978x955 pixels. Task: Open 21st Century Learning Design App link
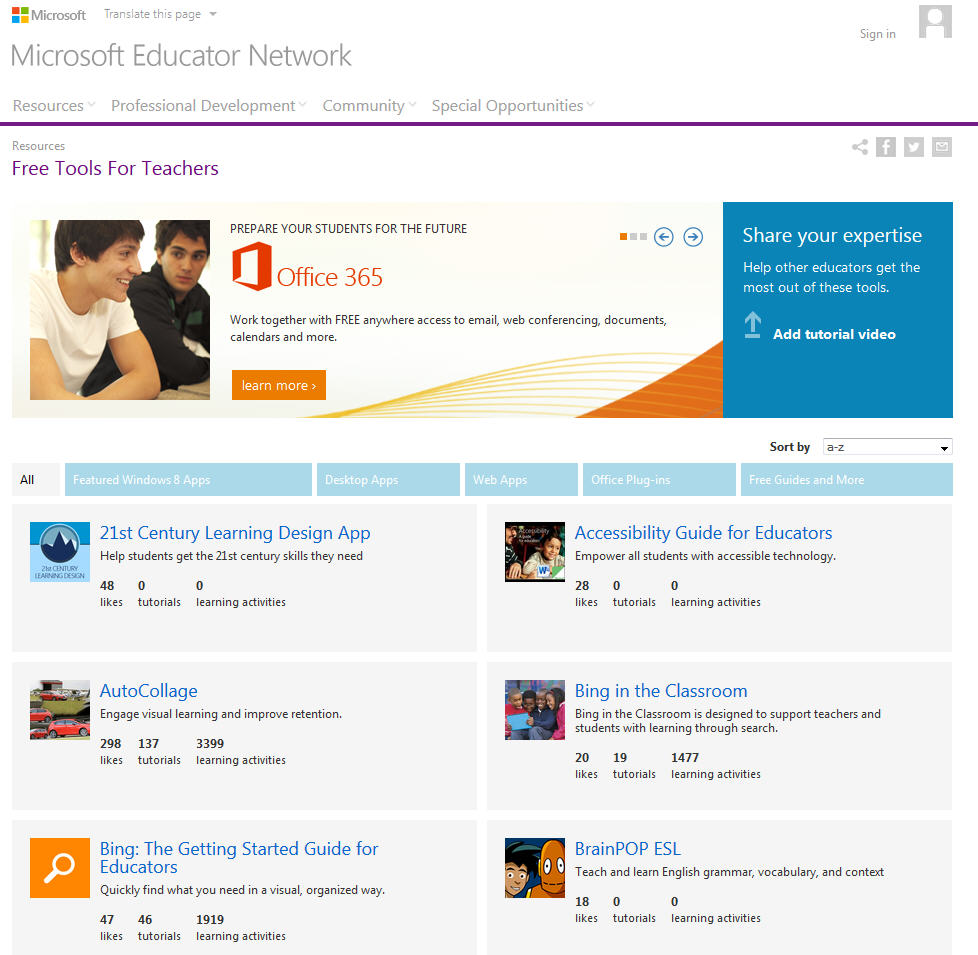235,533
